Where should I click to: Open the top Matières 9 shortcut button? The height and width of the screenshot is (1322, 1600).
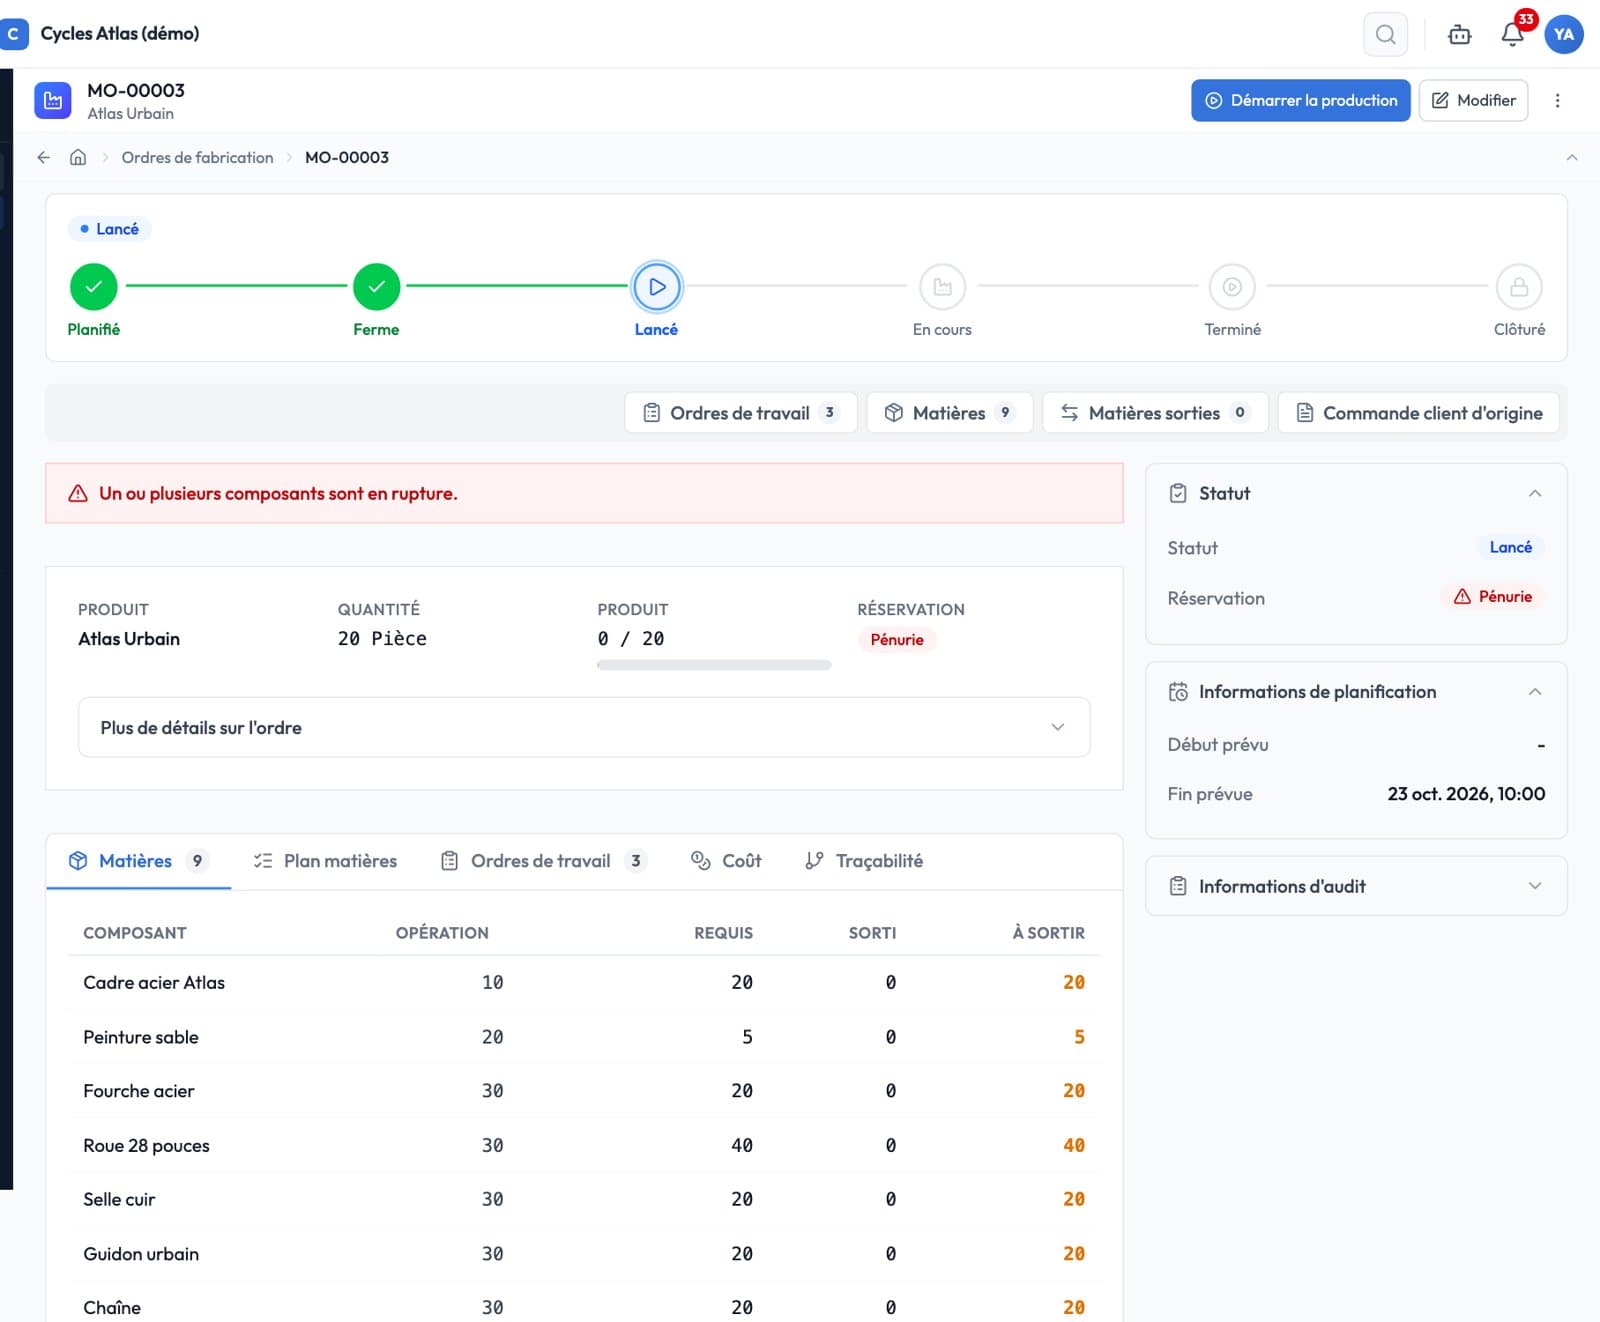coord(950,413)
